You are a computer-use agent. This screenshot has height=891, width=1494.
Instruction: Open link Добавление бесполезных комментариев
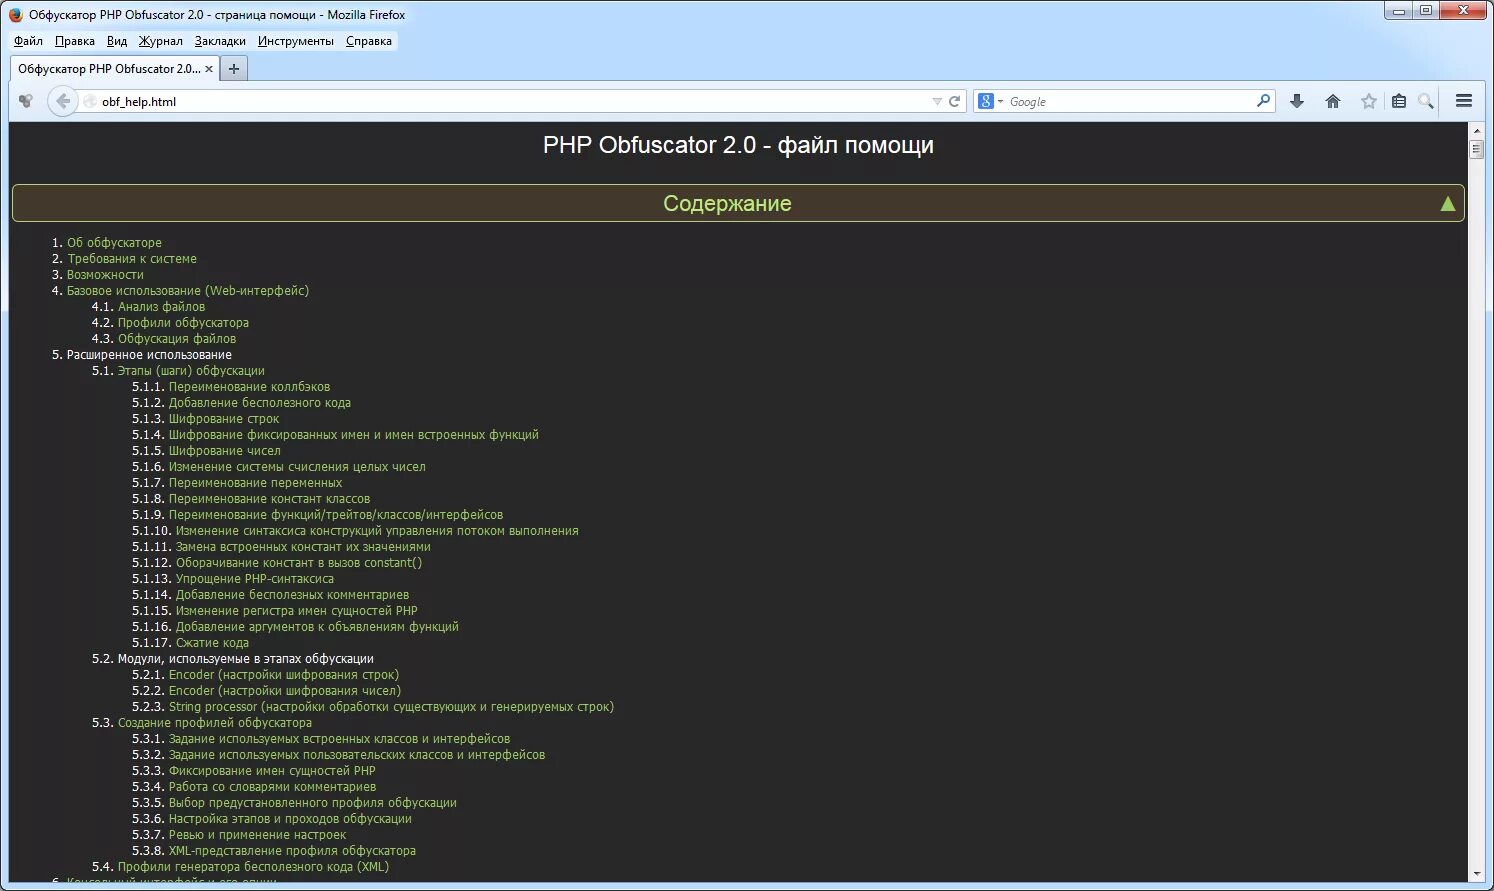pyautogui.click(x=292, y=595)
